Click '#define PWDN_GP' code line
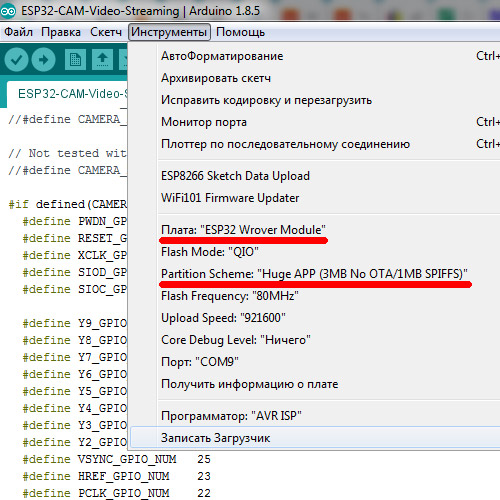500x500 pixels. tap(75, 221)
